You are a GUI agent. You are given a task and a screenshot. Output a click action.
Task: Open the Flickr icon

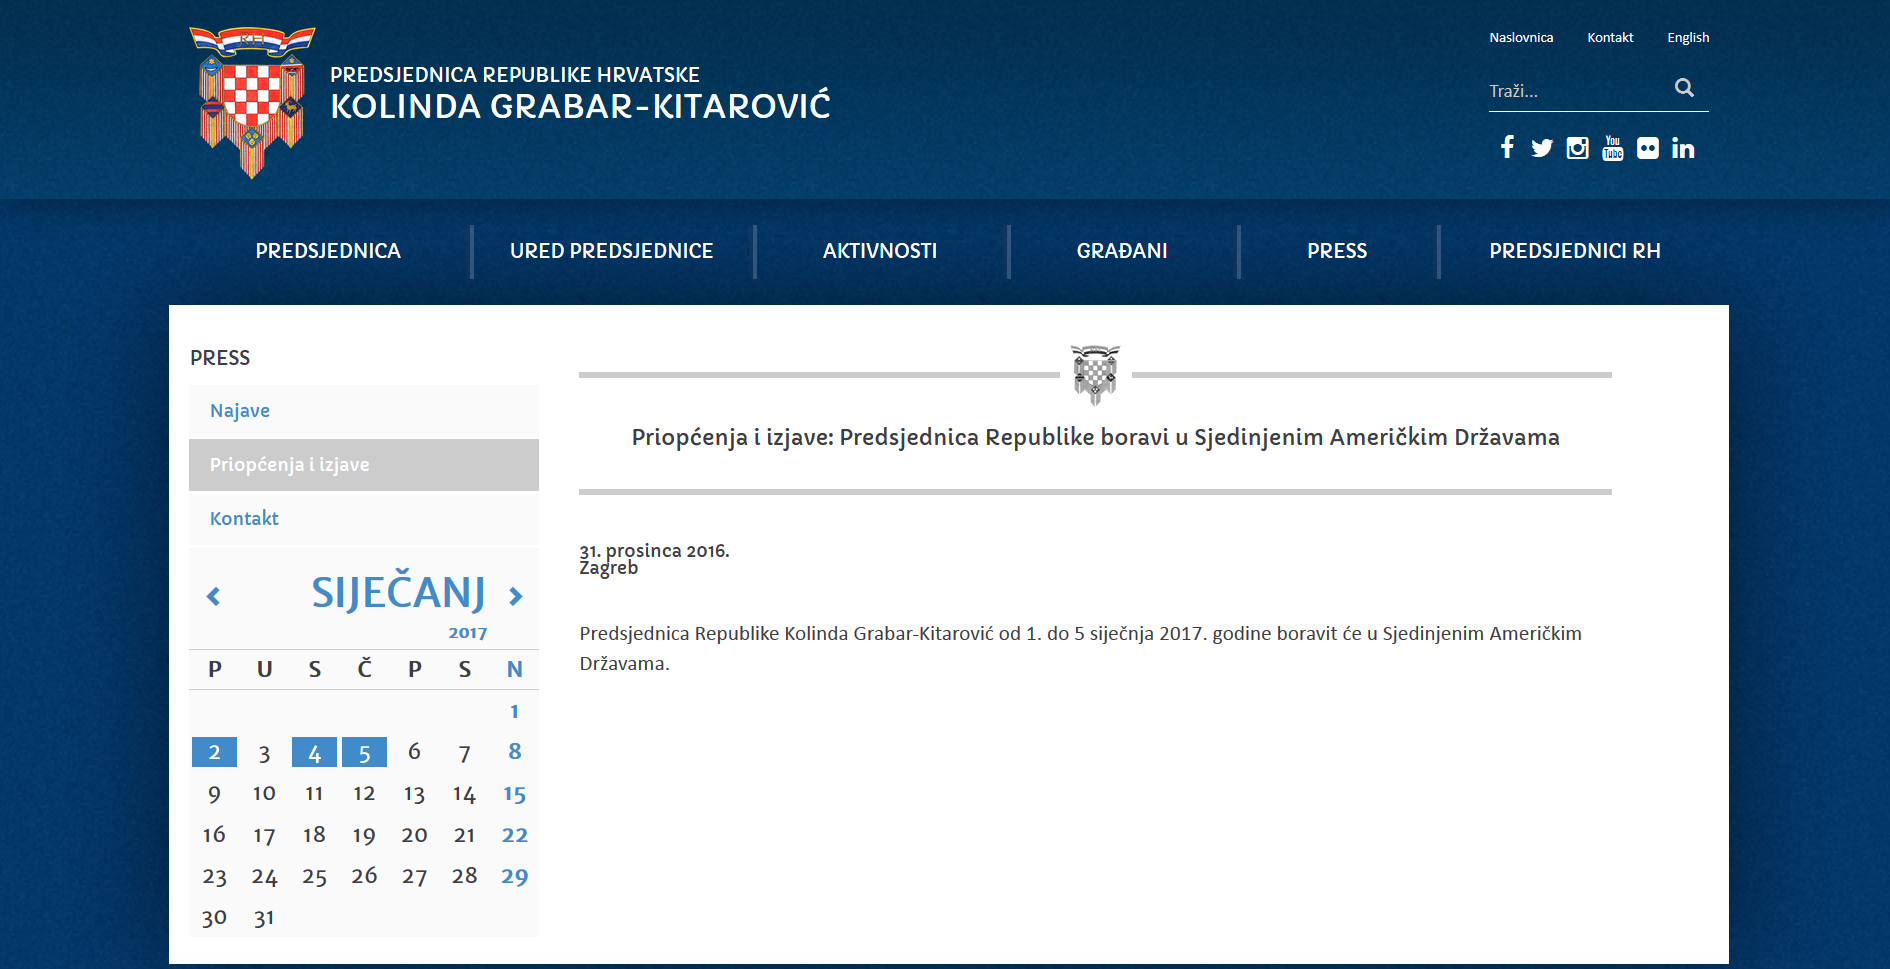click(x=1647, y=147)
